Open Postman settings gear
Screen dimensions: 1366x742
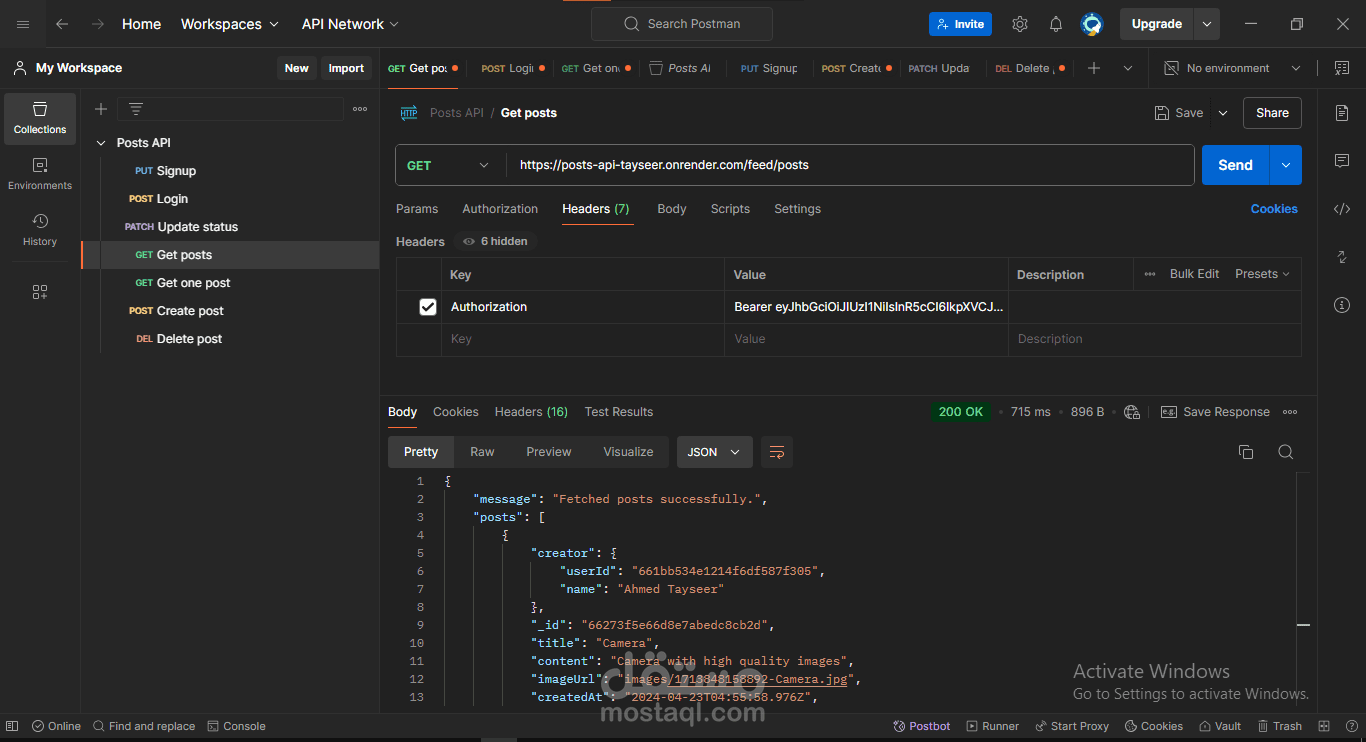point(1019,24)
